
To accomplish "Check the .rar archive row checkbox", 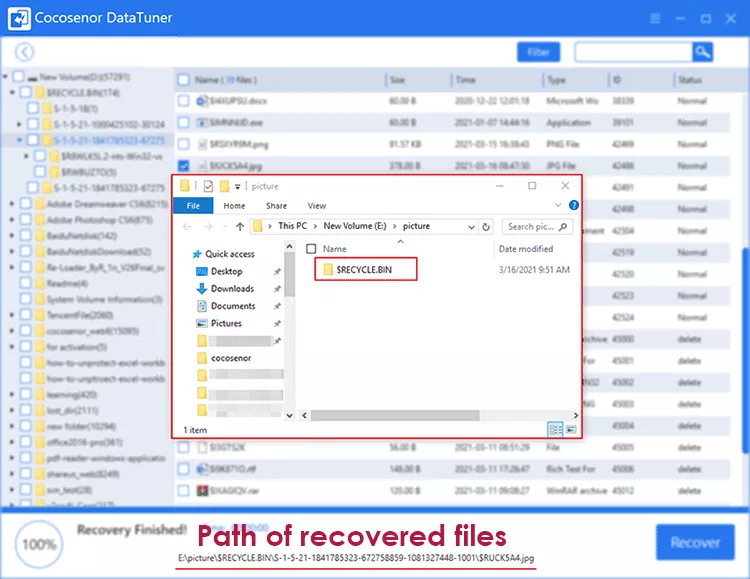I will tap(184, 490).
